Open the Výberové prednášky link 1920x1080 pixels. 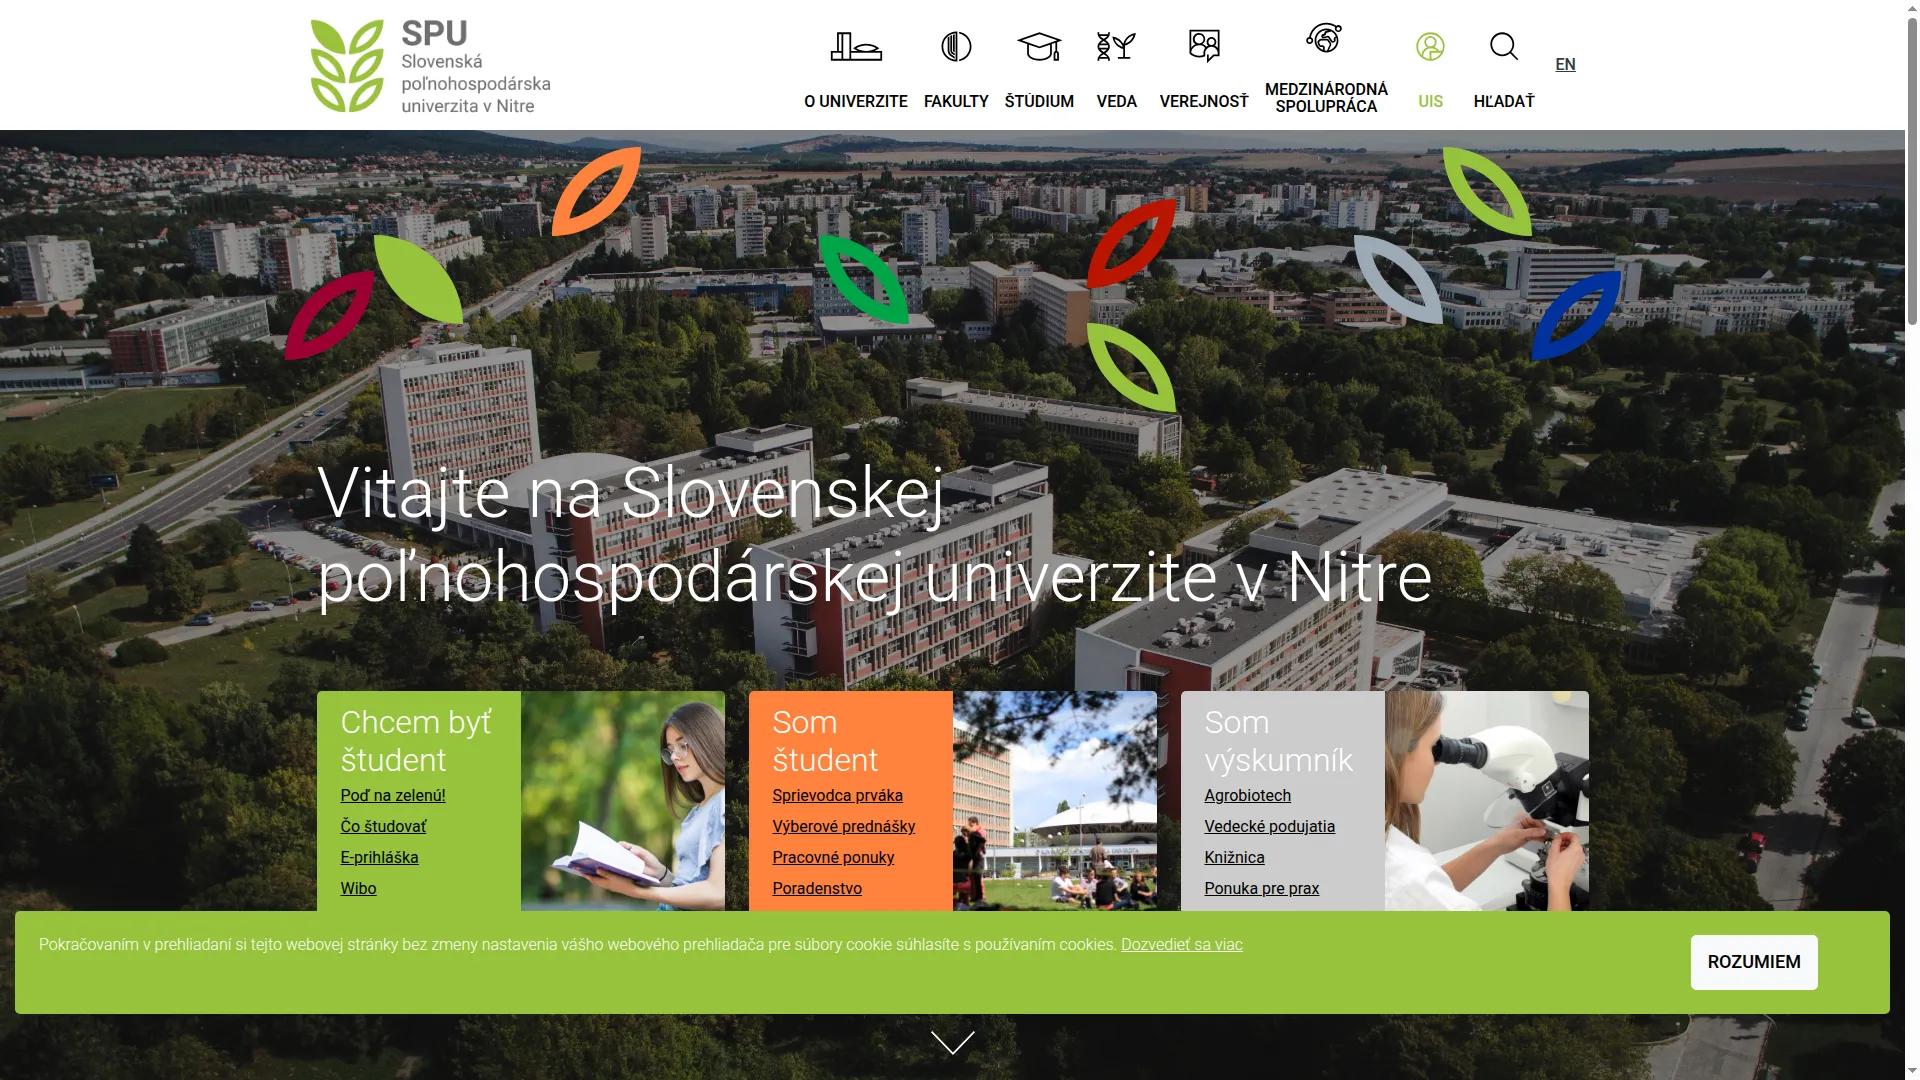tap(843, 826)
